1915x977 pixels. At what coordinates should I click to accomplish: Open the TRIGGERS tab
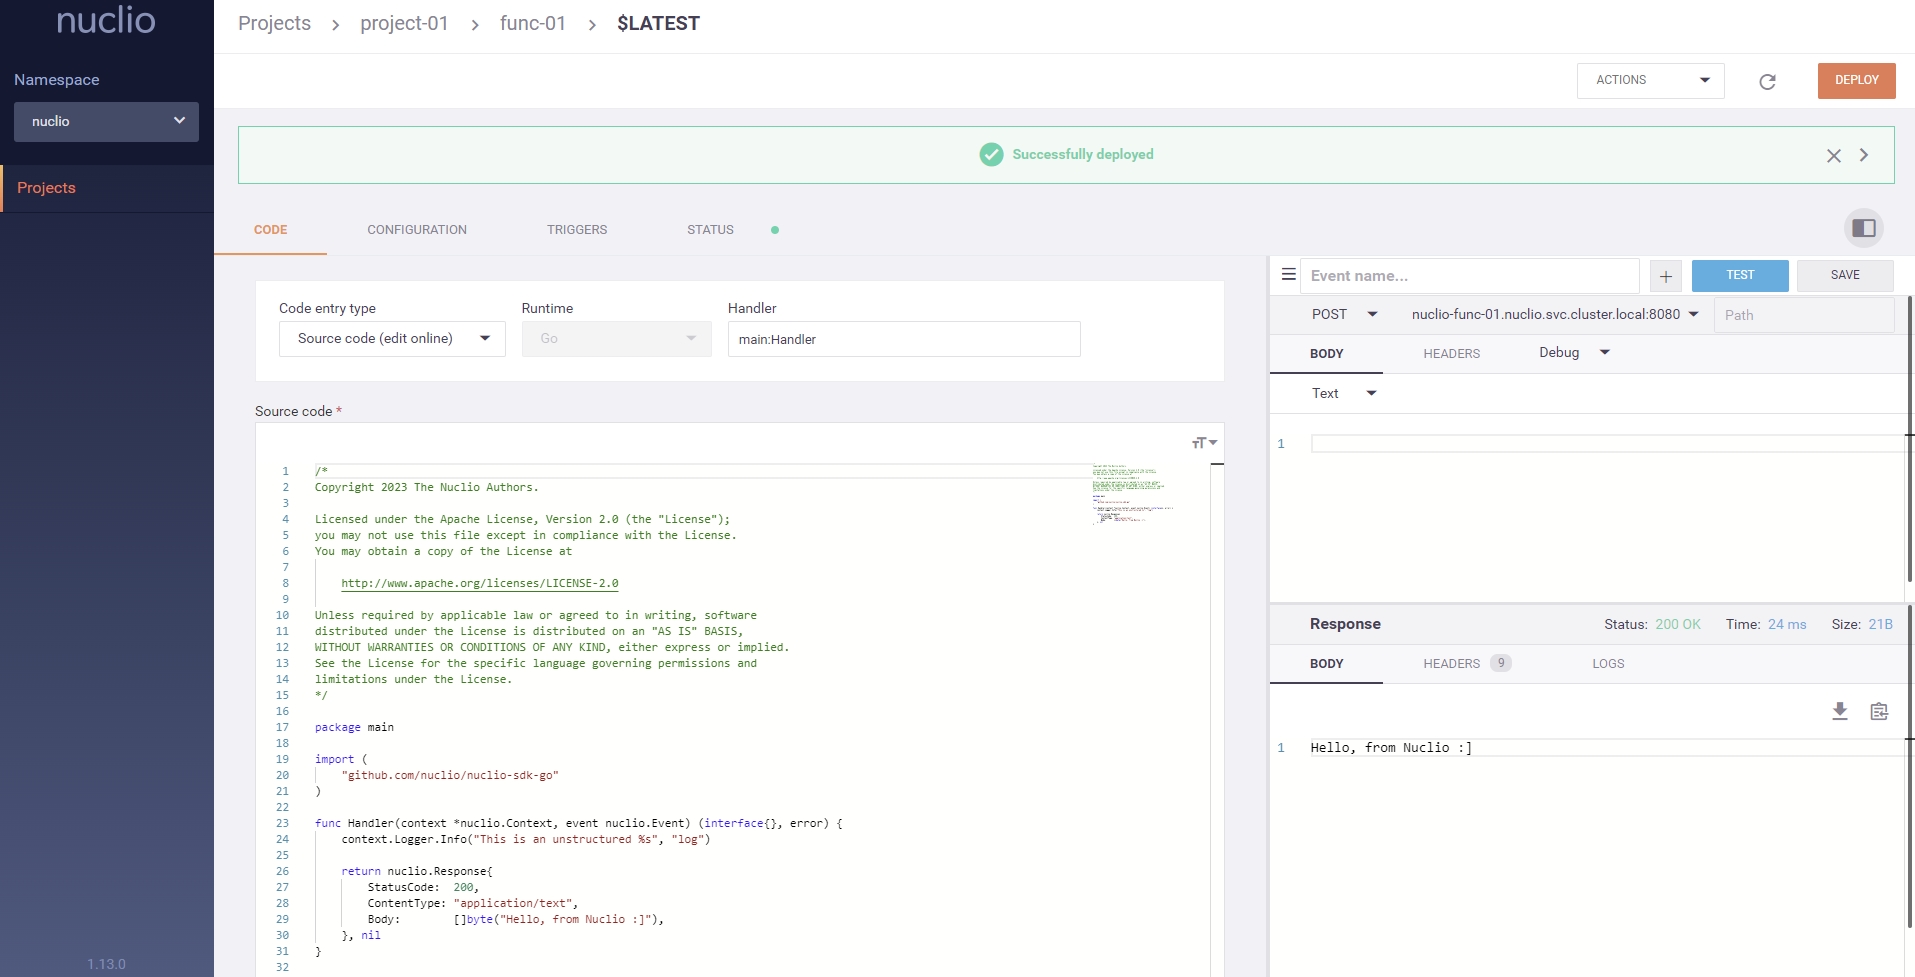click(577, 230)
